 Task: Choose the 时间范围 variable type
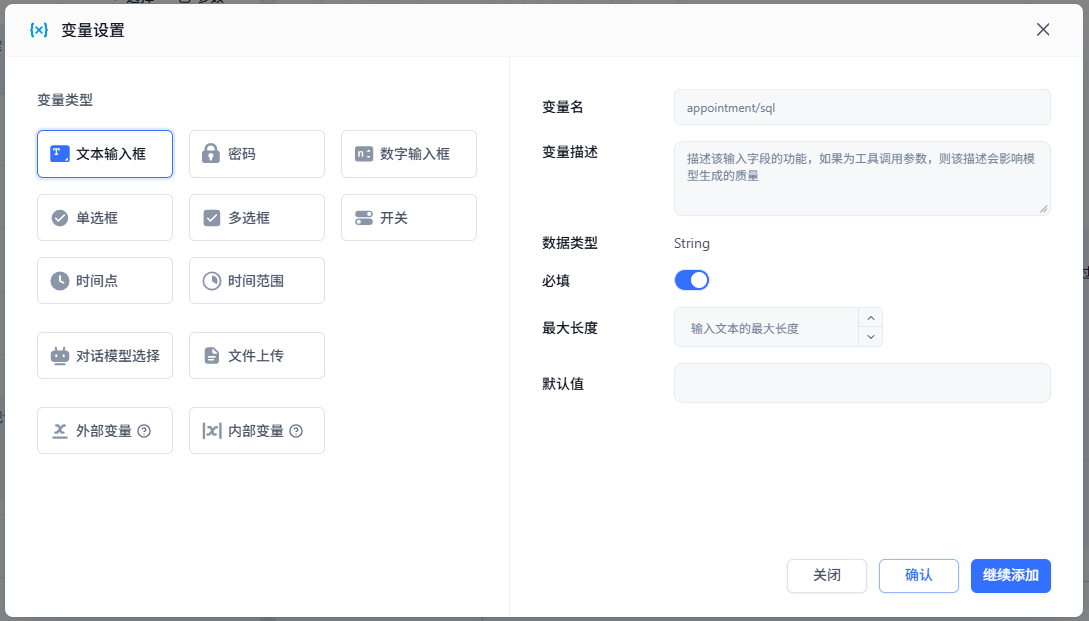click(x=256, y=281)
